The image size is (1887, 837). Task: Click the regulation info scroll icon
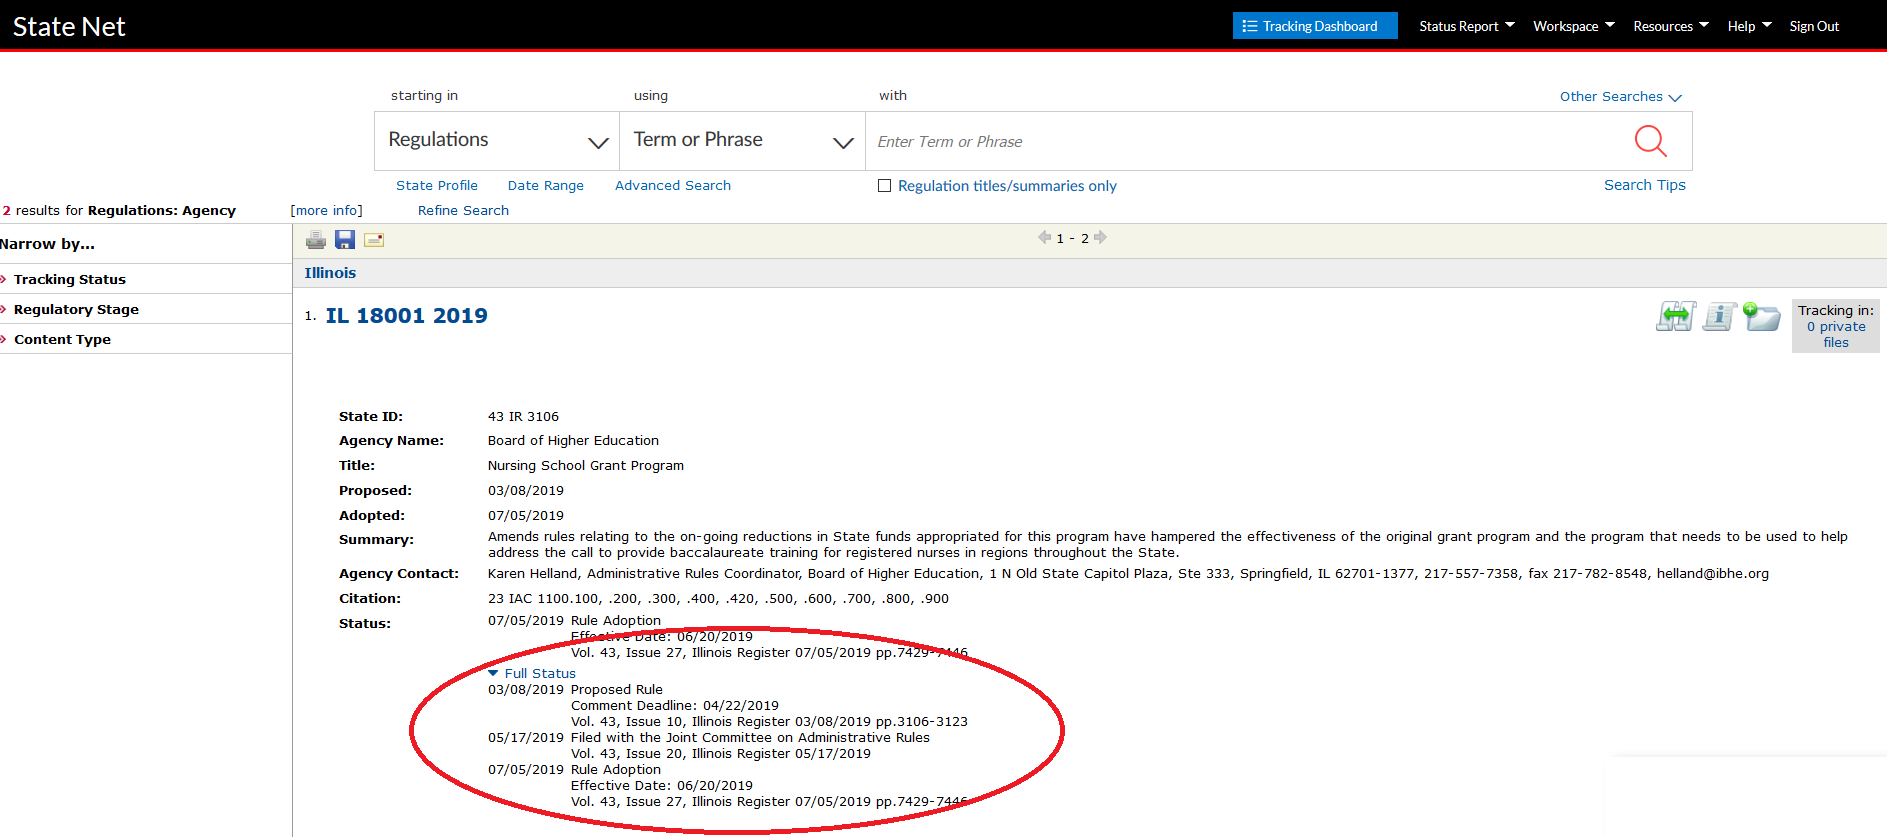(x=1719, y=317)
